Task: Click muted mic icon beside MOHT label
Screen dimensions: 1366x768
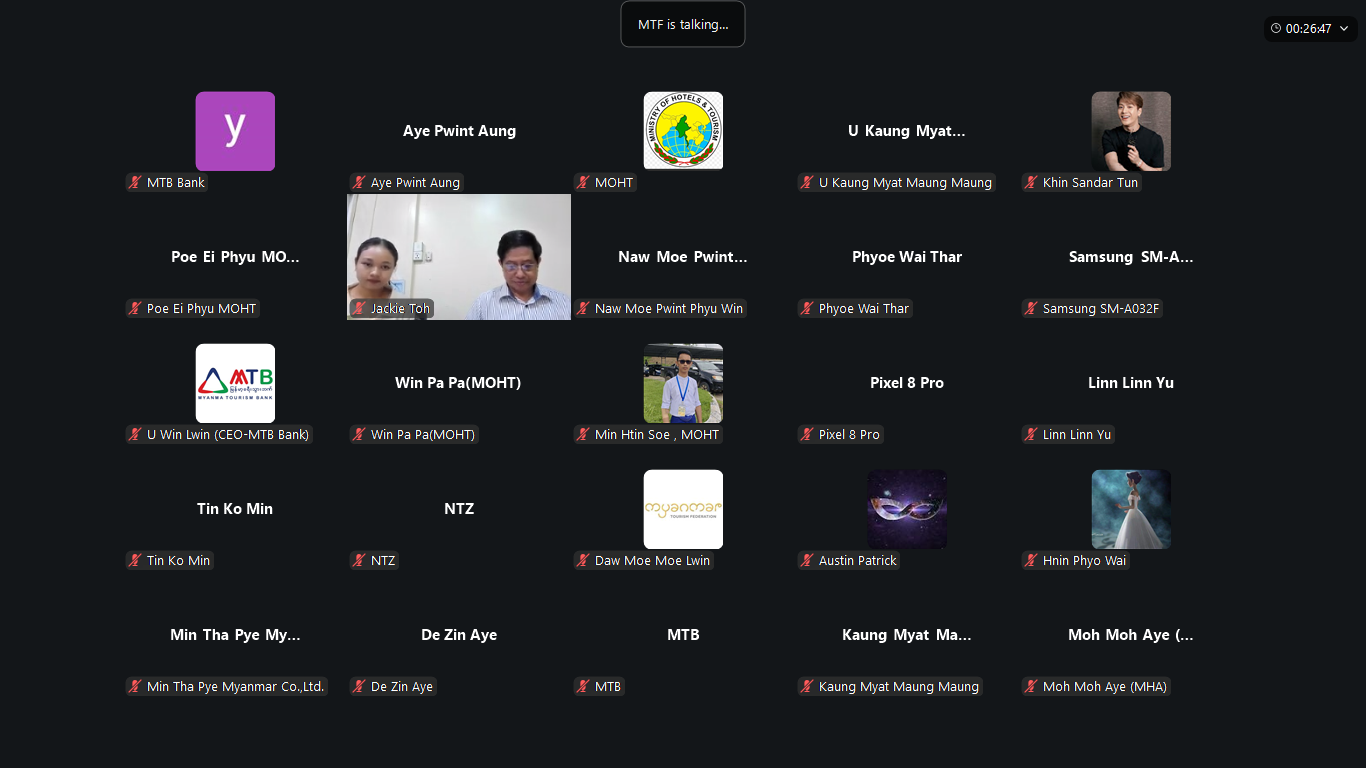Action: click(583, 183)
